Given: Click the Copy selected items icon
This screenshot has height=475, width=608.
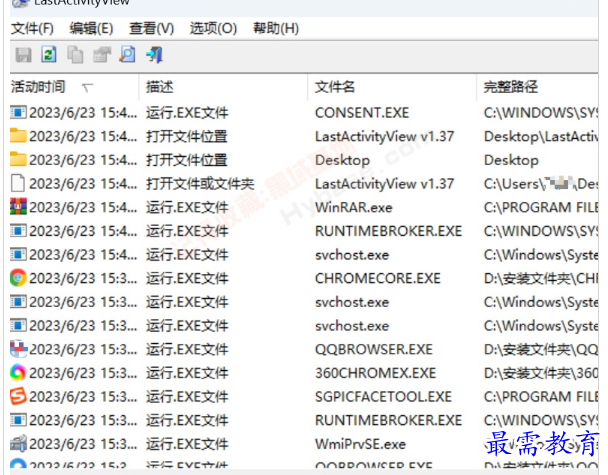Looking at the screenshot, I should pyautogui.click(x=75, y=55).
